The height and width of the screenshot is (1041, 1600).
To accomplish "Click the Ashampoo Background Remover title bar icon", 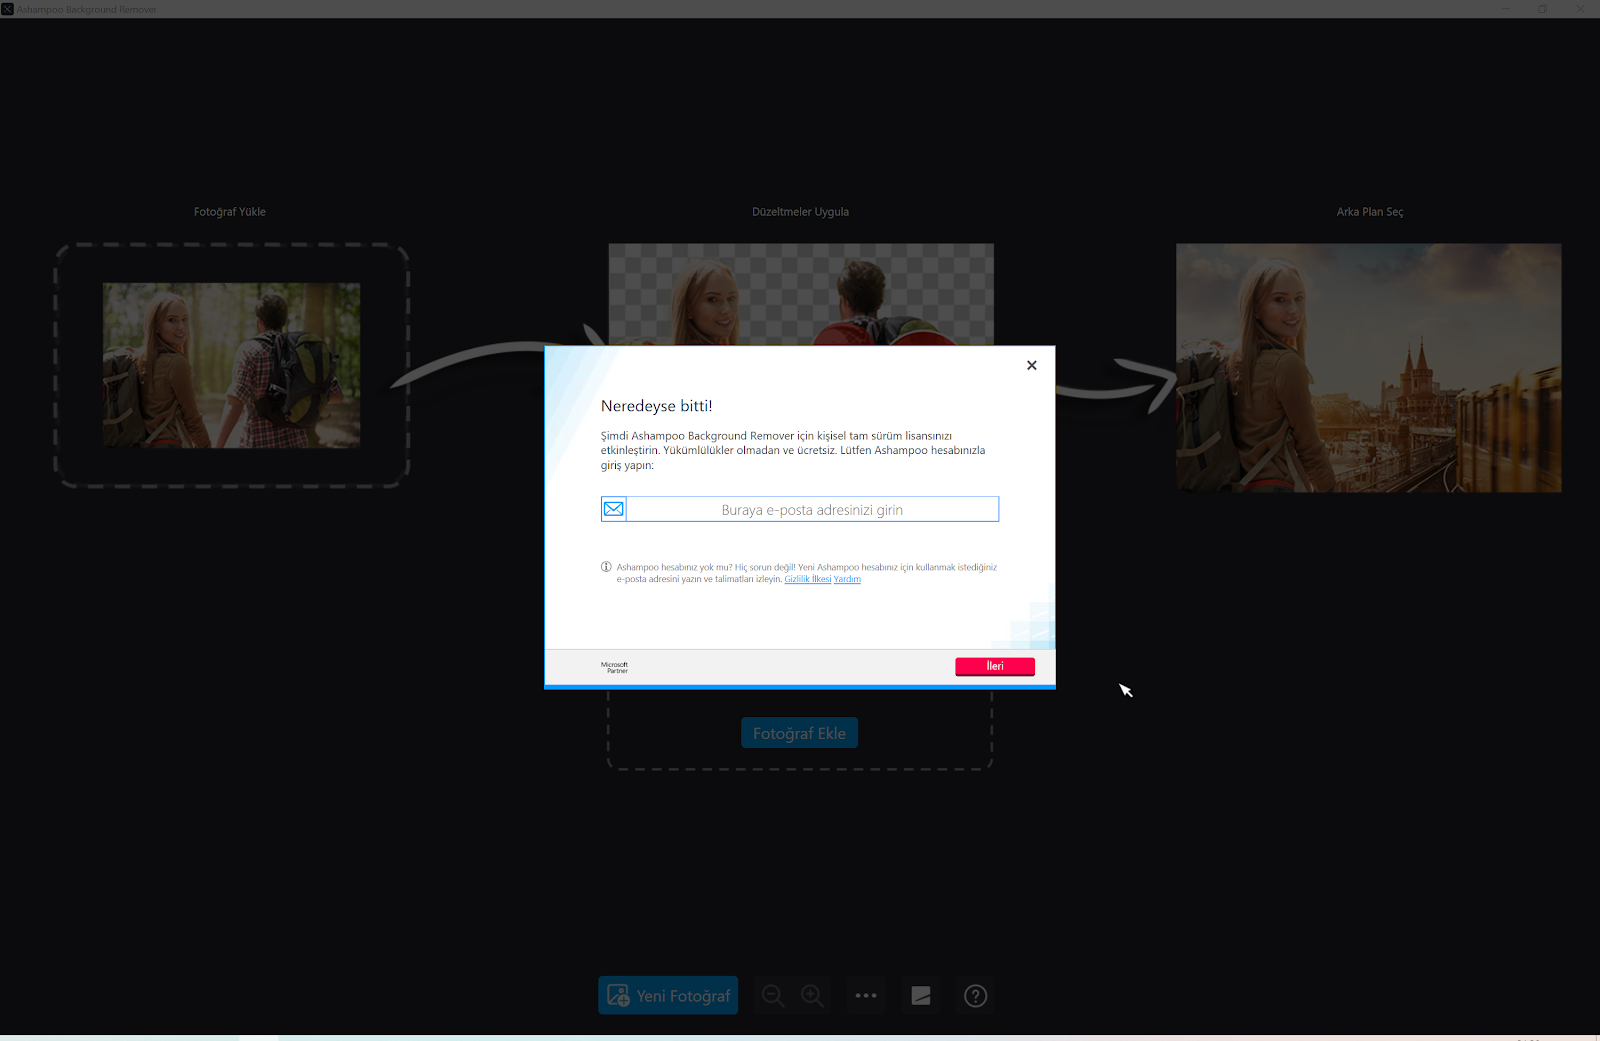I will 8,9.
